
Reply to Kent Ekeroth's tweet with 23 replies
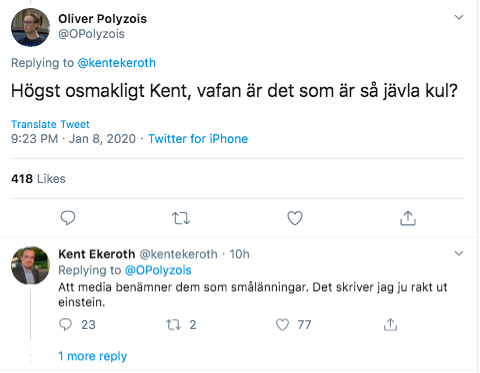point(65,324)
